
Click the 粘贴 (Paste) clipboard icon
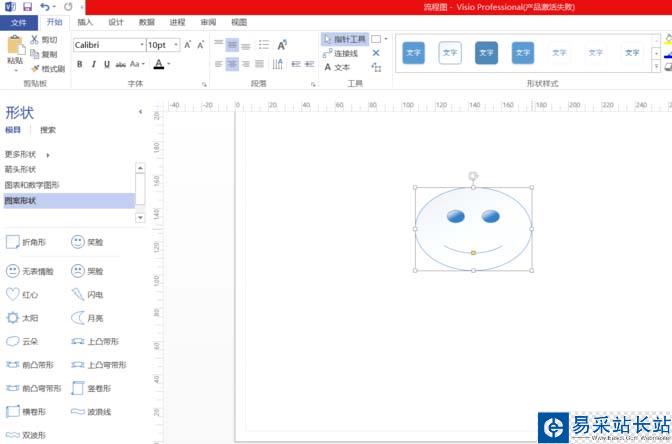(x=15, y=45)
